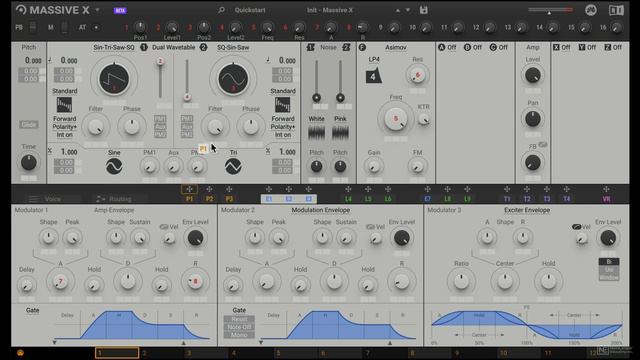Toggle Noise source 2 button

pos(347,47)
